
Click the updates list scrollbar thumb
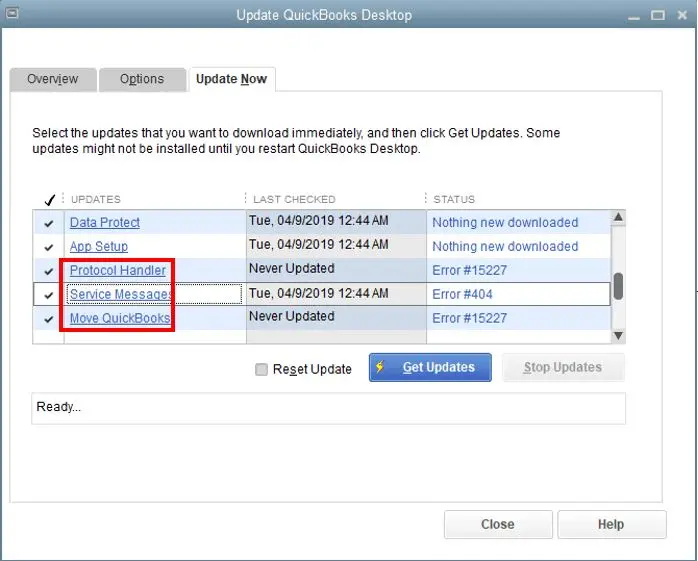tap(618, 286)
